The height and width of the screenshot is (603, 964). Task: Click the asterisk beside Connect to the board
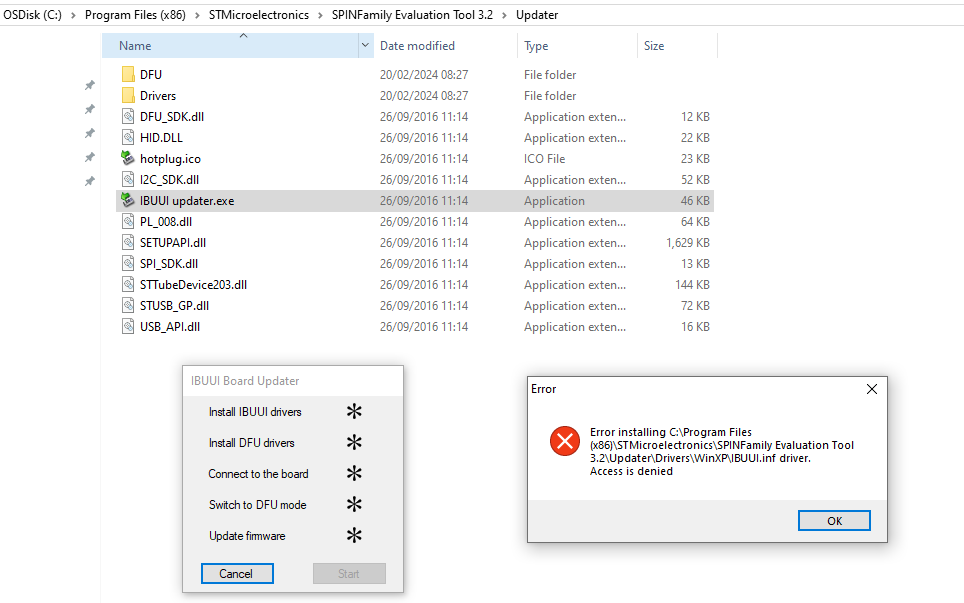[354, 473]
